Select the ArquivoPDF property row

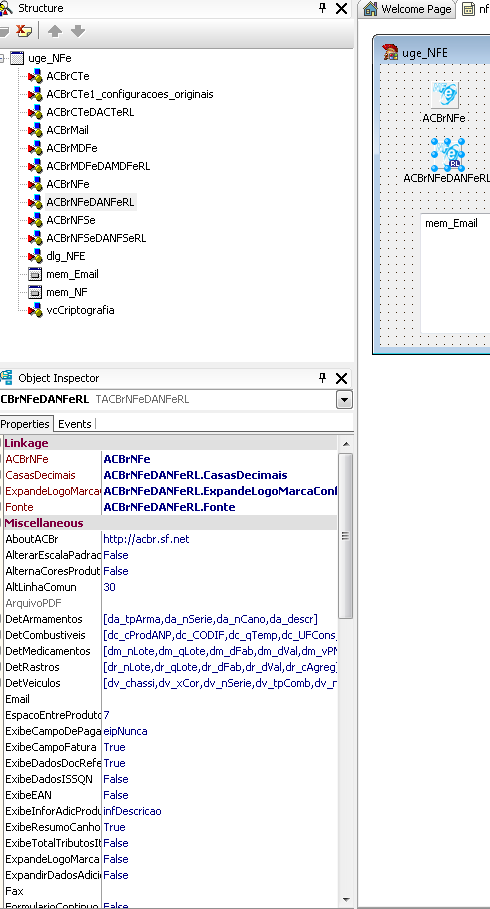tap(170, 603)
